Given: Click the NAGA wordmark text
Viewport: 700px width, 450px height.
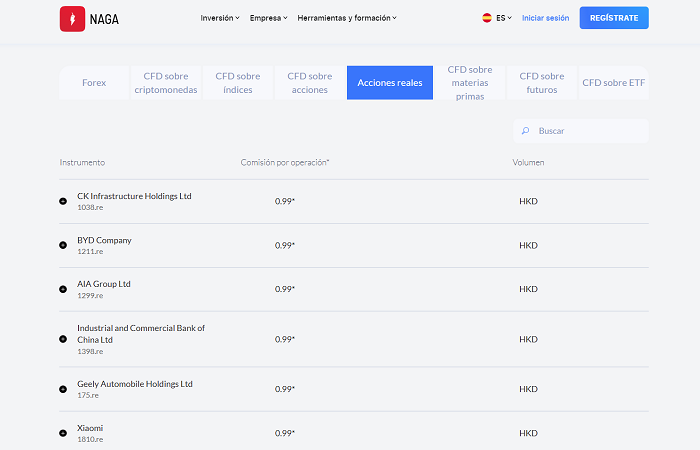Looking at the screenshot, I should tap(104, 19).
